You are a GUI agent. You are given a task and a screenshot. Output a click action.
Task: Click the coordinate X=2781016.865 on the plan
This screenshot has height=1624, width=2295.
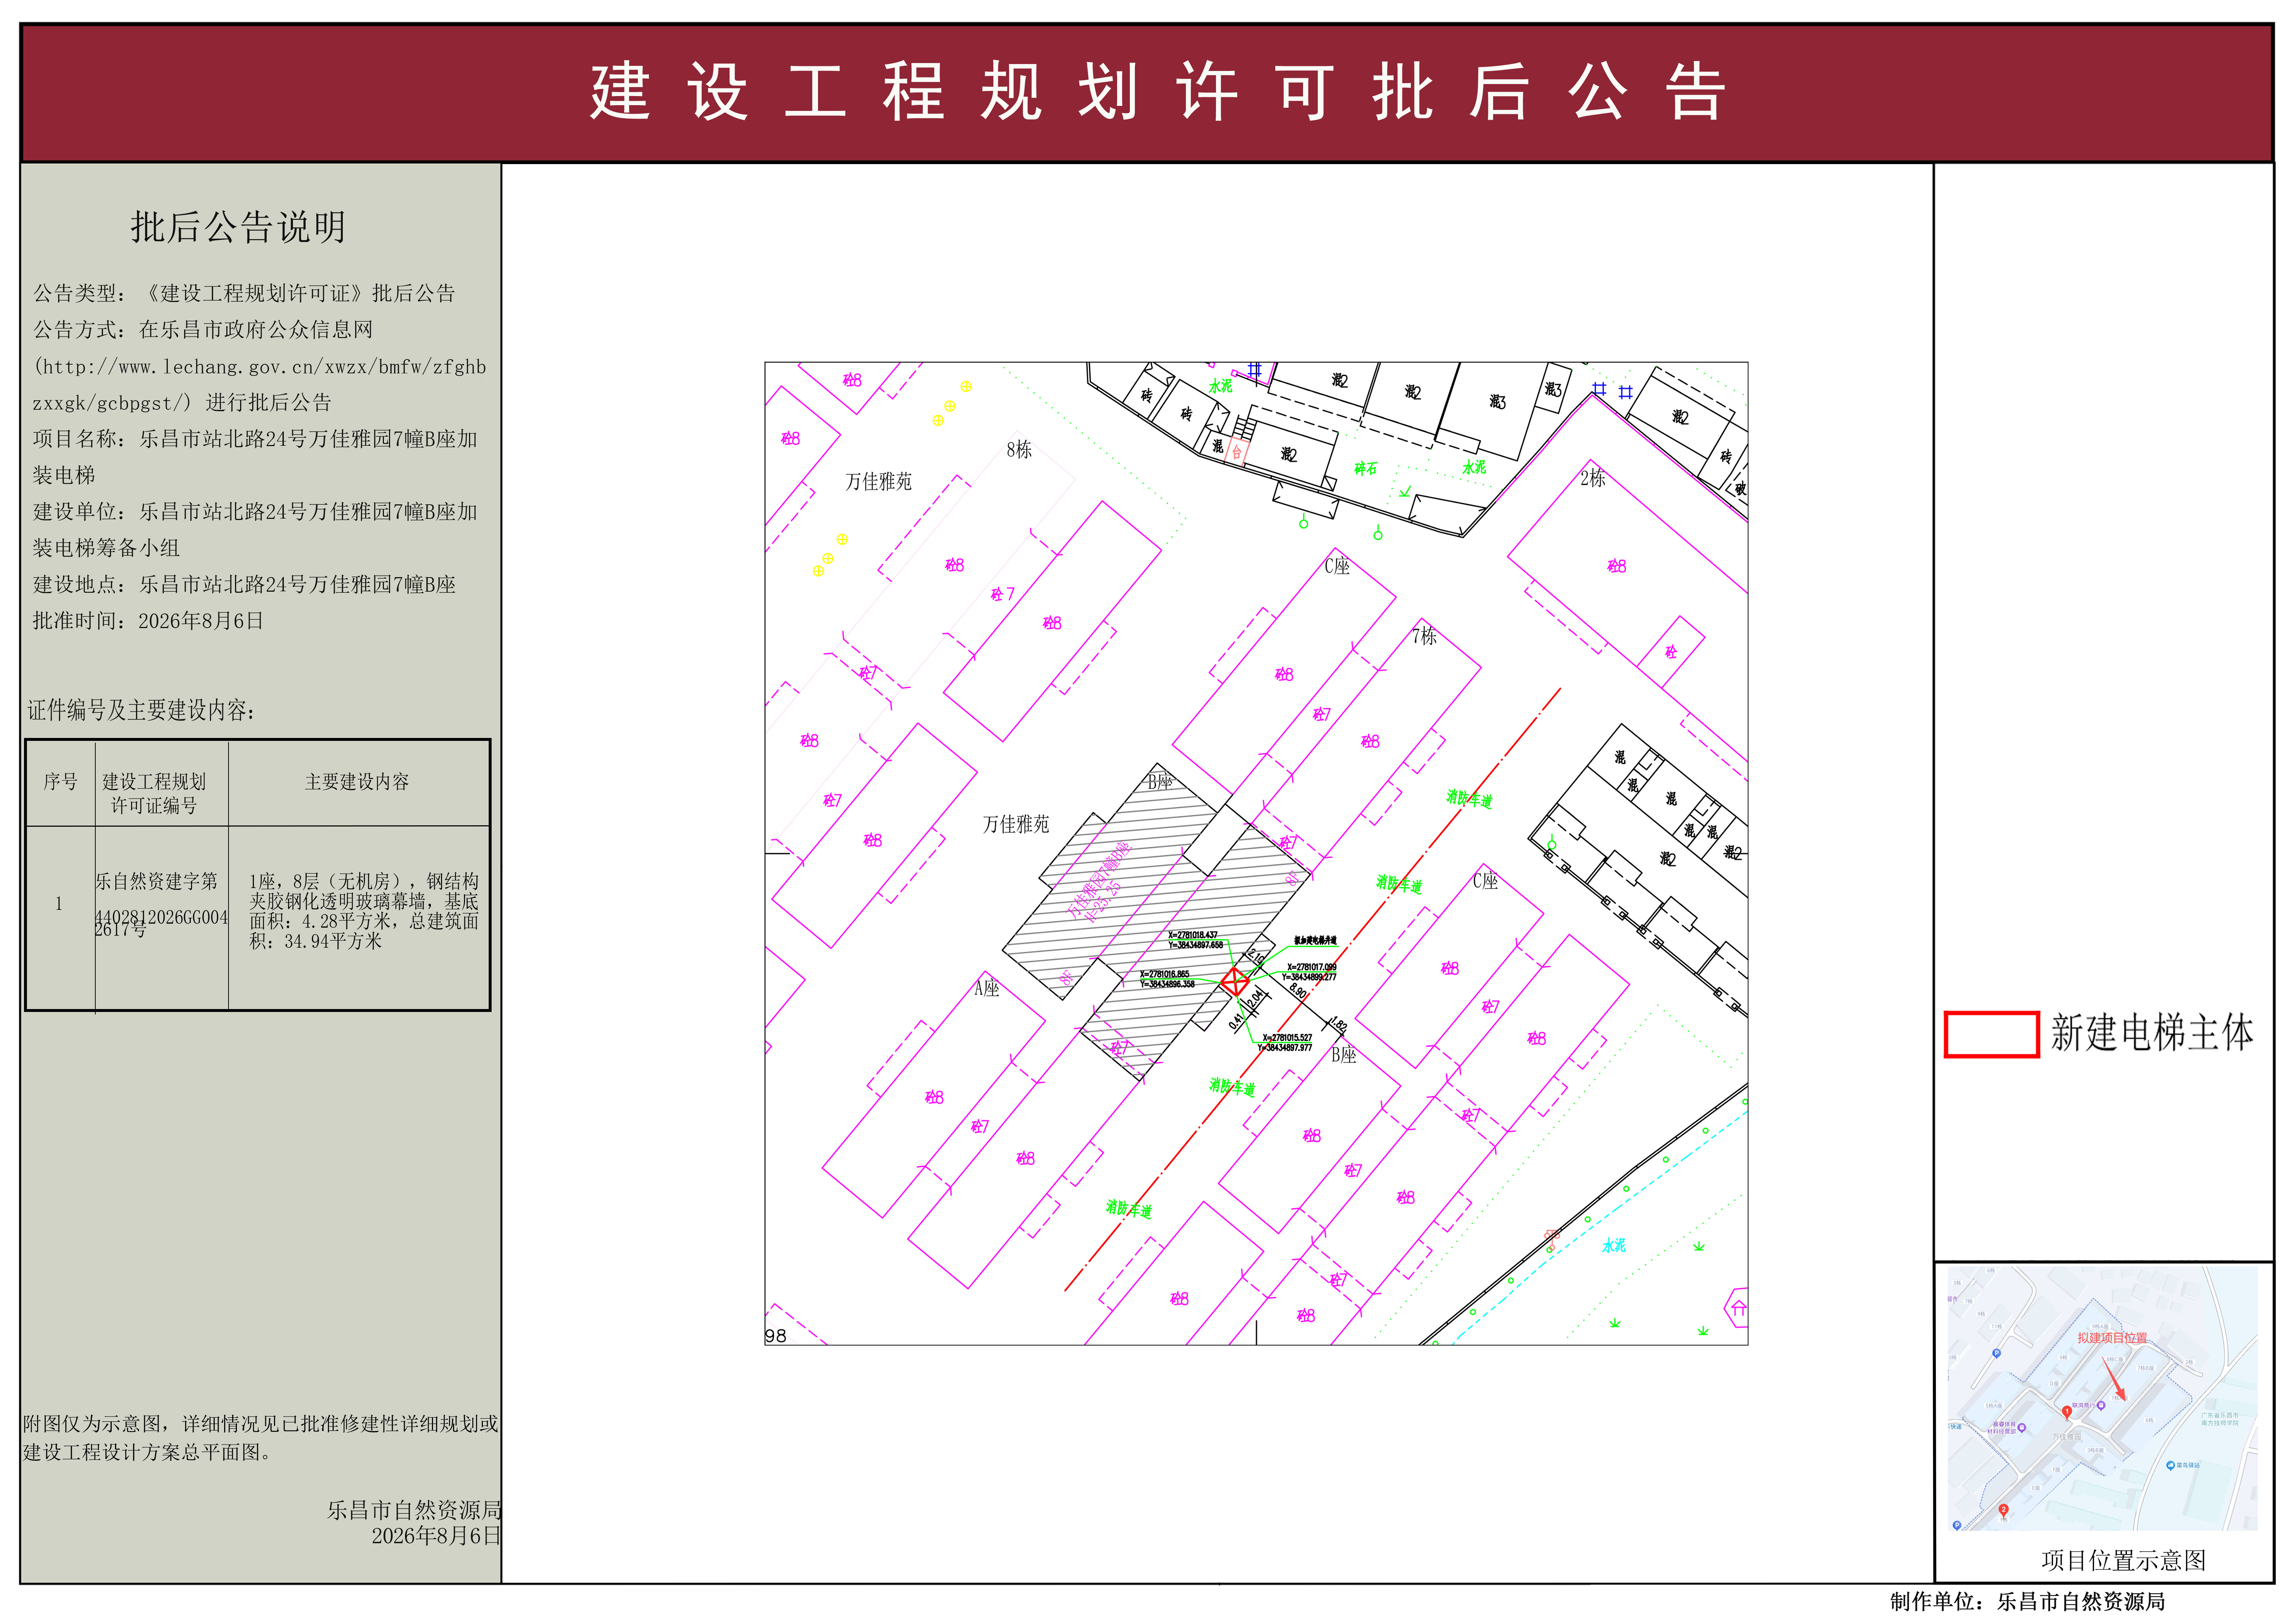[1165, 974]
